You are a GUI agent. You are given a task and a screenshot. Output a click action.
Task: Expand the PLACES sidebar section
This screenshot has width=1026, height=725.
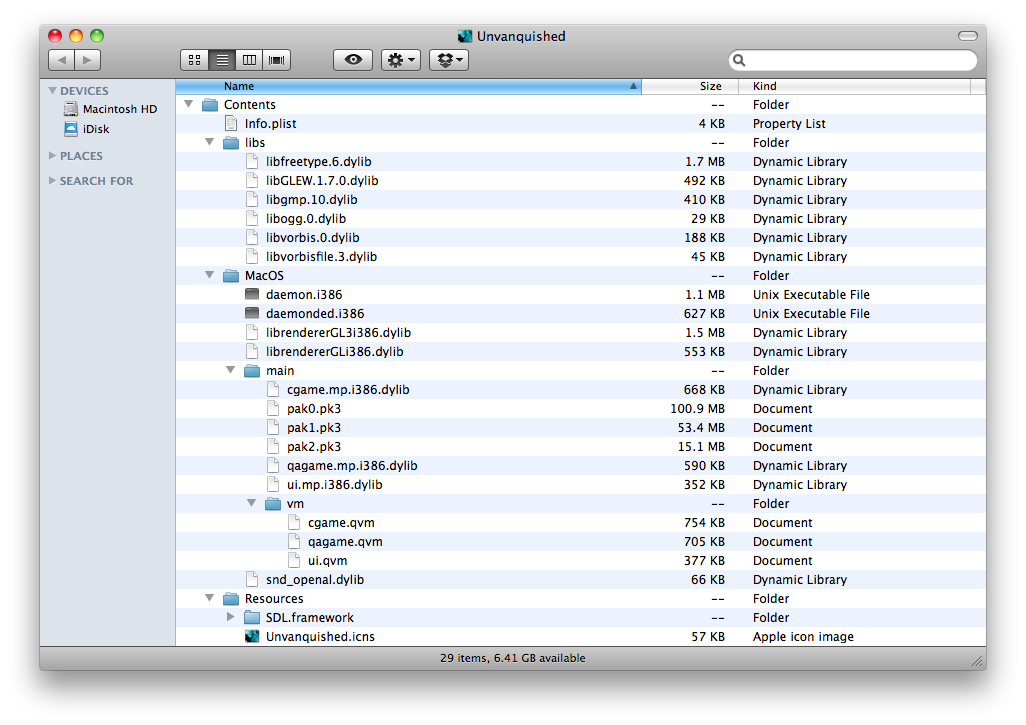(53, 155)
